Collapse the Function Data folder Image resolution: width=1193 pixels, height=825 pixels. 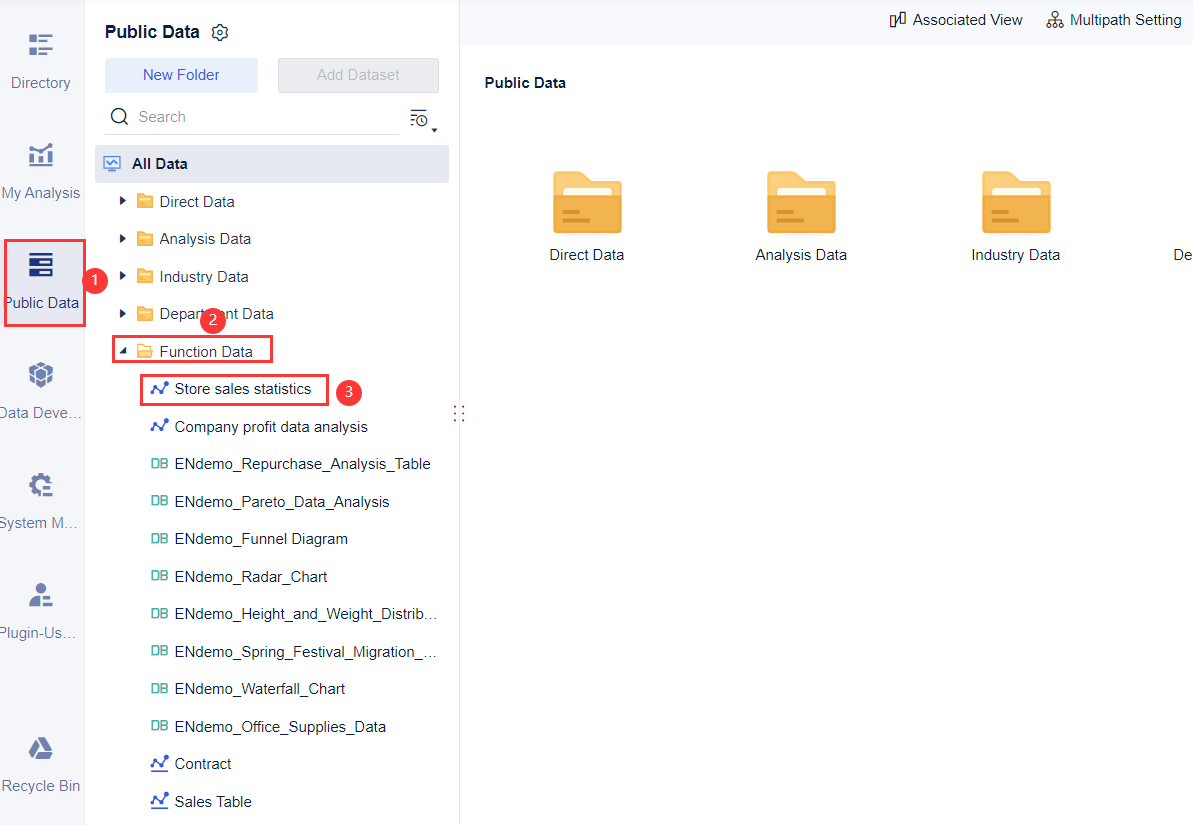pyautogui.click(x=124, y=350)
